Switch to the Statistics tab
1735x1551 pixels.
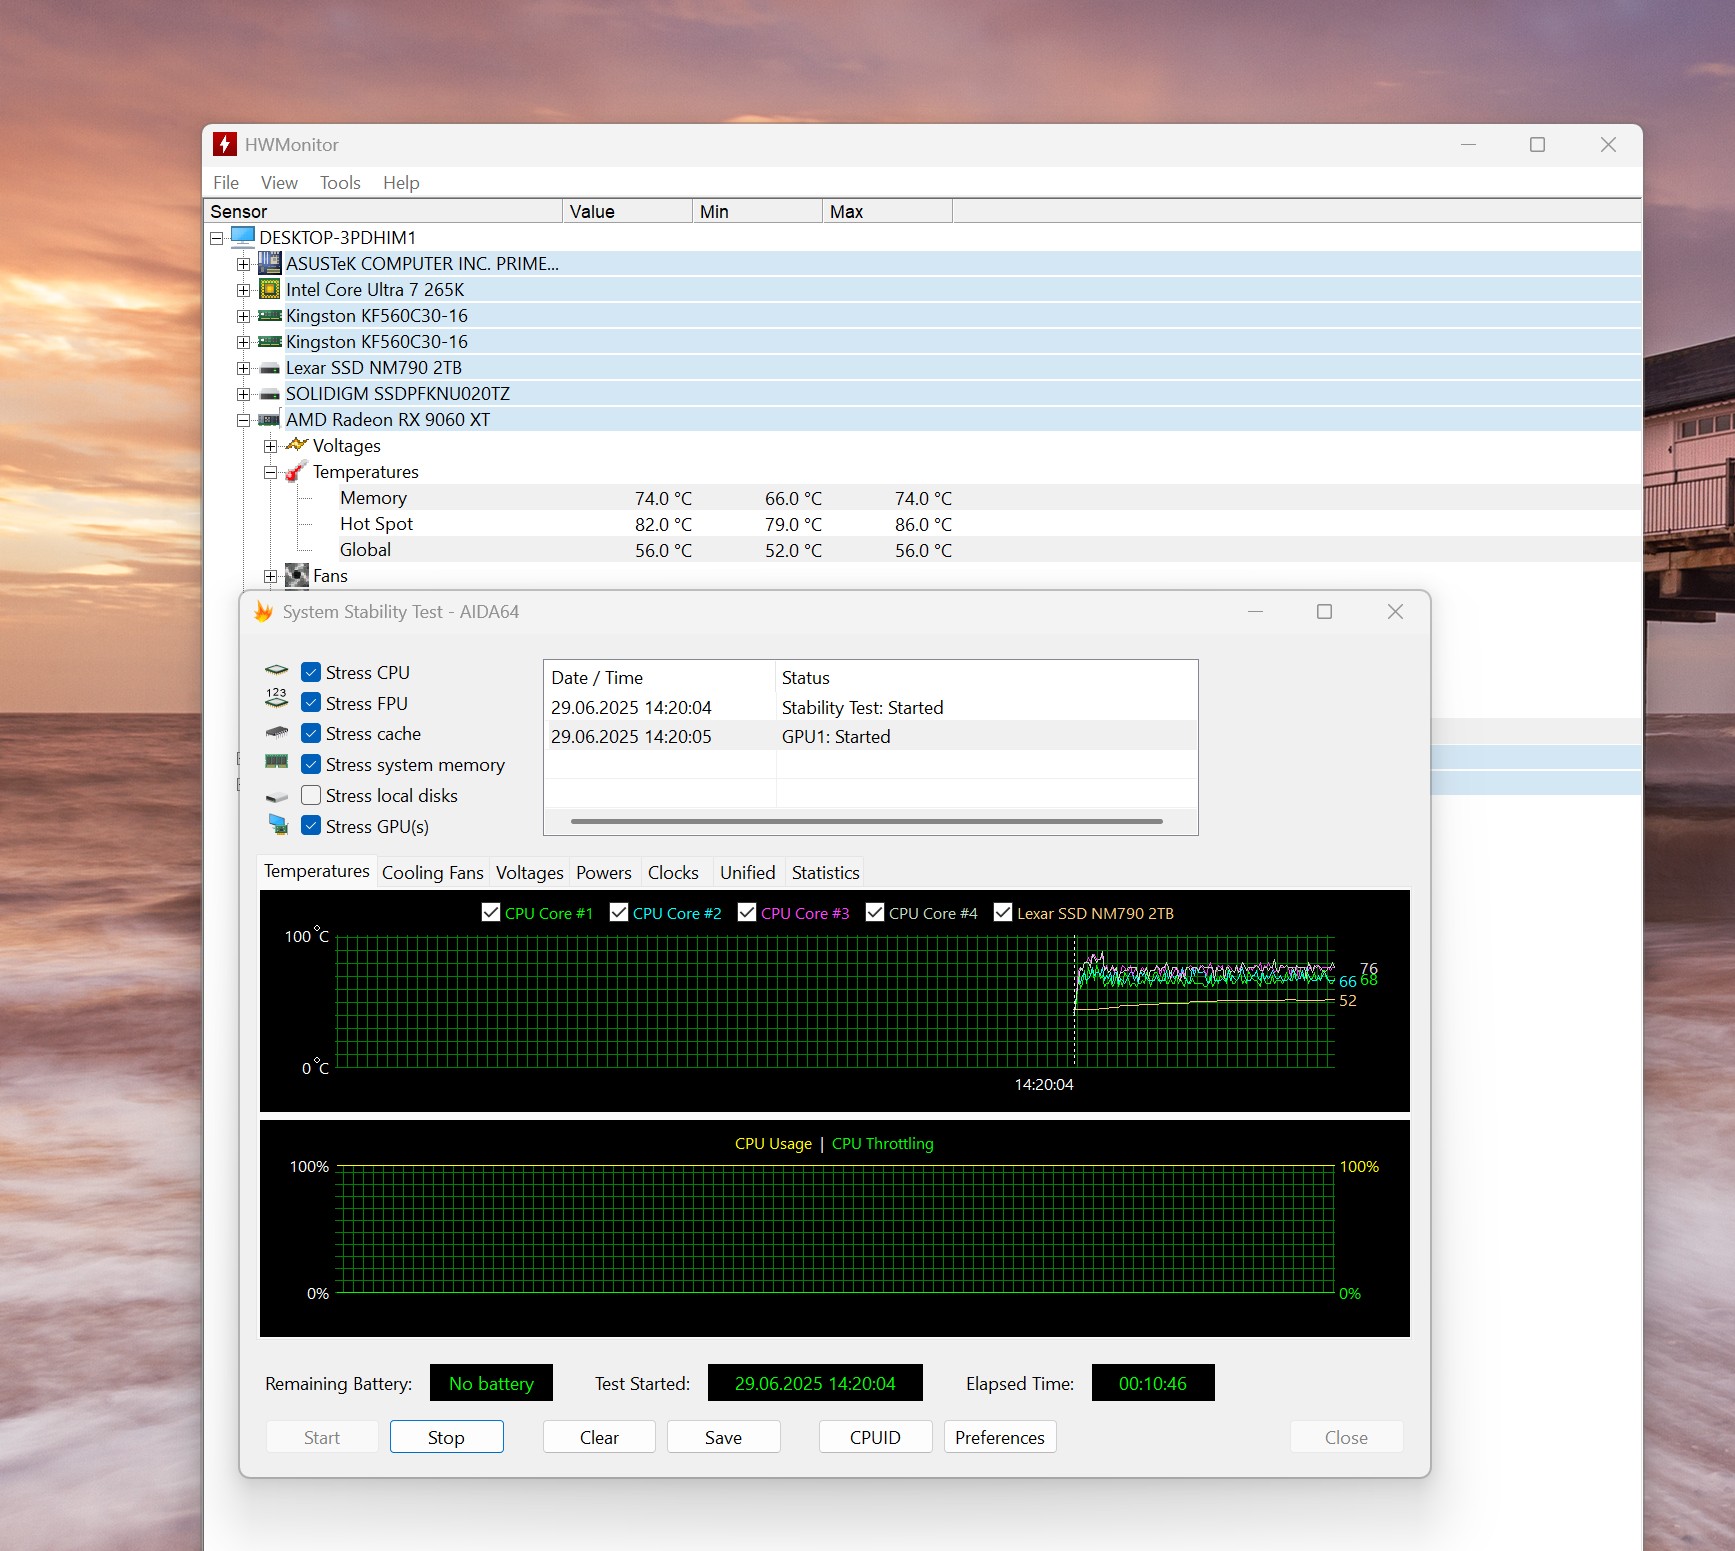pyautogui.click(x=826, y=872)
